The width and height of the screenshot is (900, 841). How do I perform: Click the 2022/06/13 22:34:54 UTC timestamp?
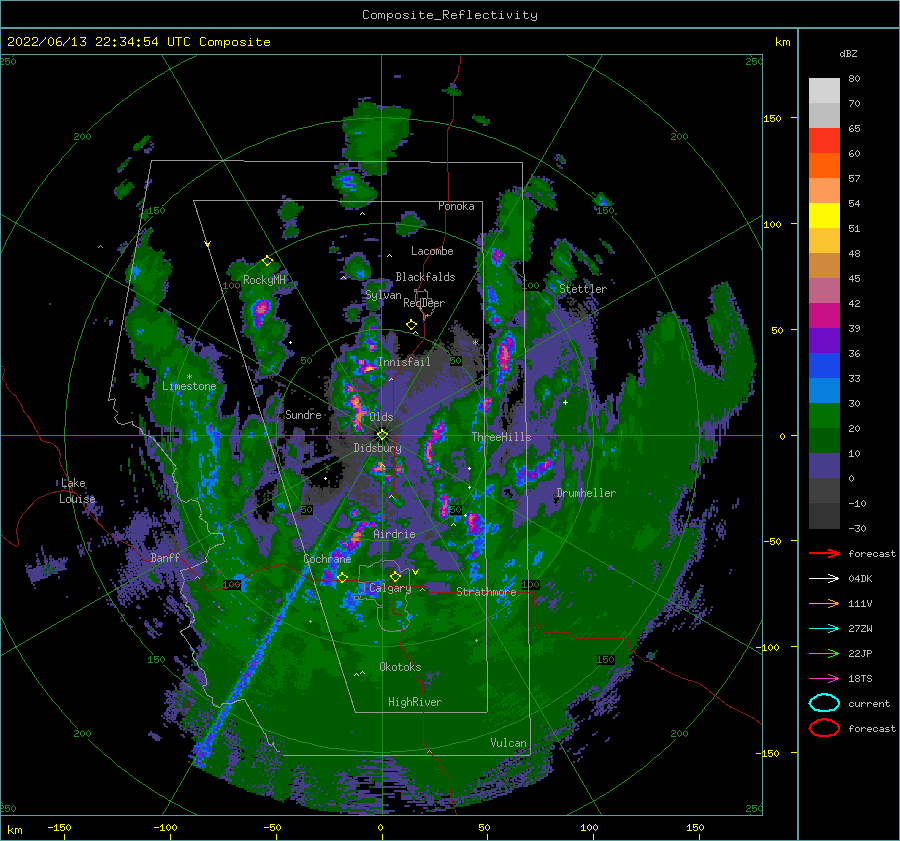point(139,42)
